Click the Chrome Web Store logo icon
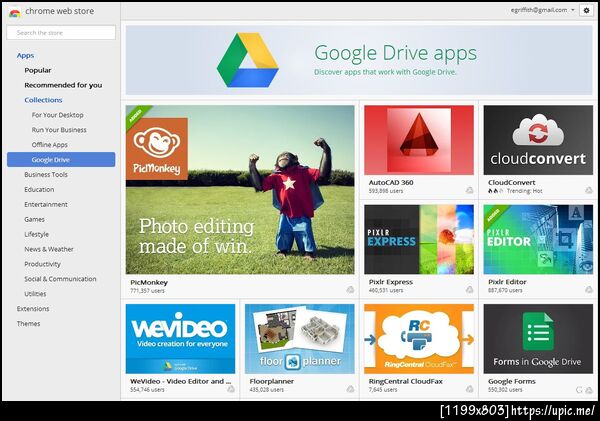The height and width of the screenshot is (421, 600). [x=15, y=13]
